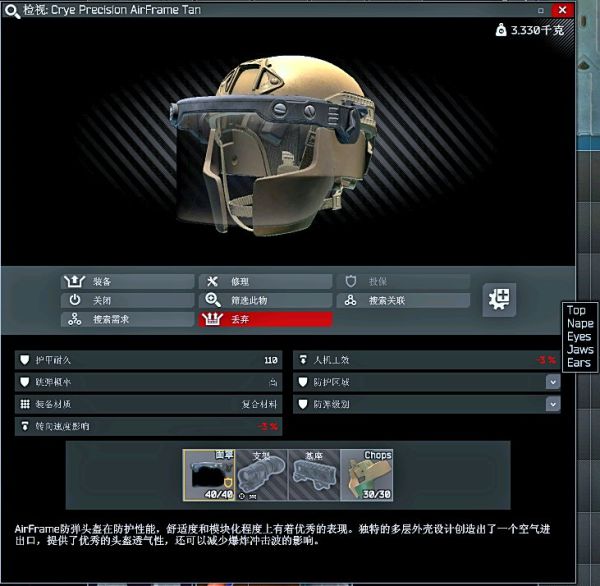Close the inspection window with red X
Viewport: 600px width, 586px height.
point(562,10)
